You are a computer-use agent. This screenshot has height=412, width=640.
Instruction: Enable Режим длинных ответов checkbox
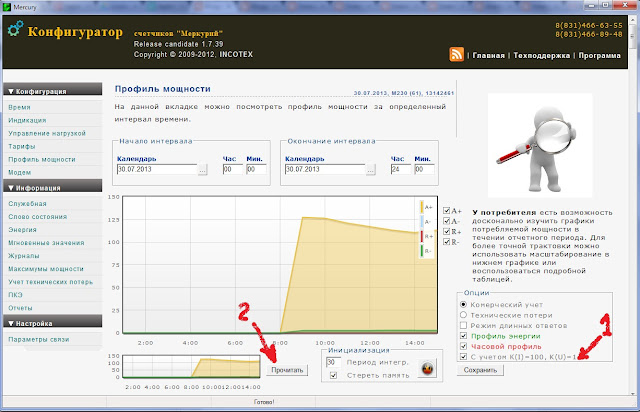(x=463, y=325)
